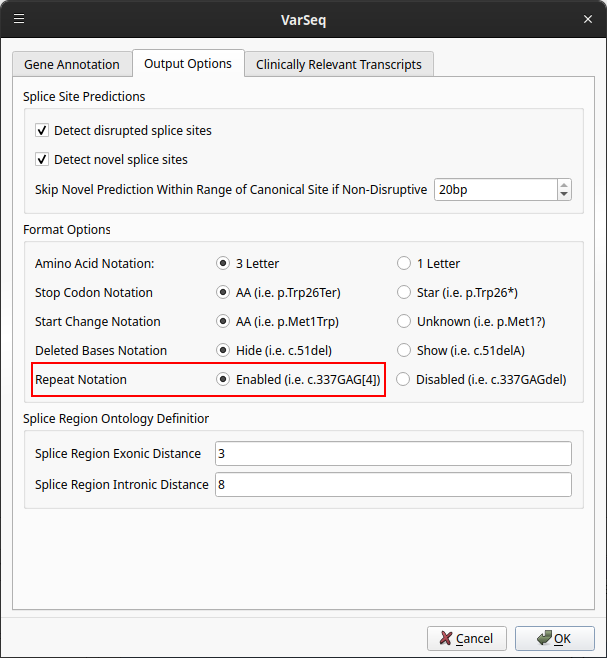Click the Cancel button
The image size is (607, 658).
[467, 638]
